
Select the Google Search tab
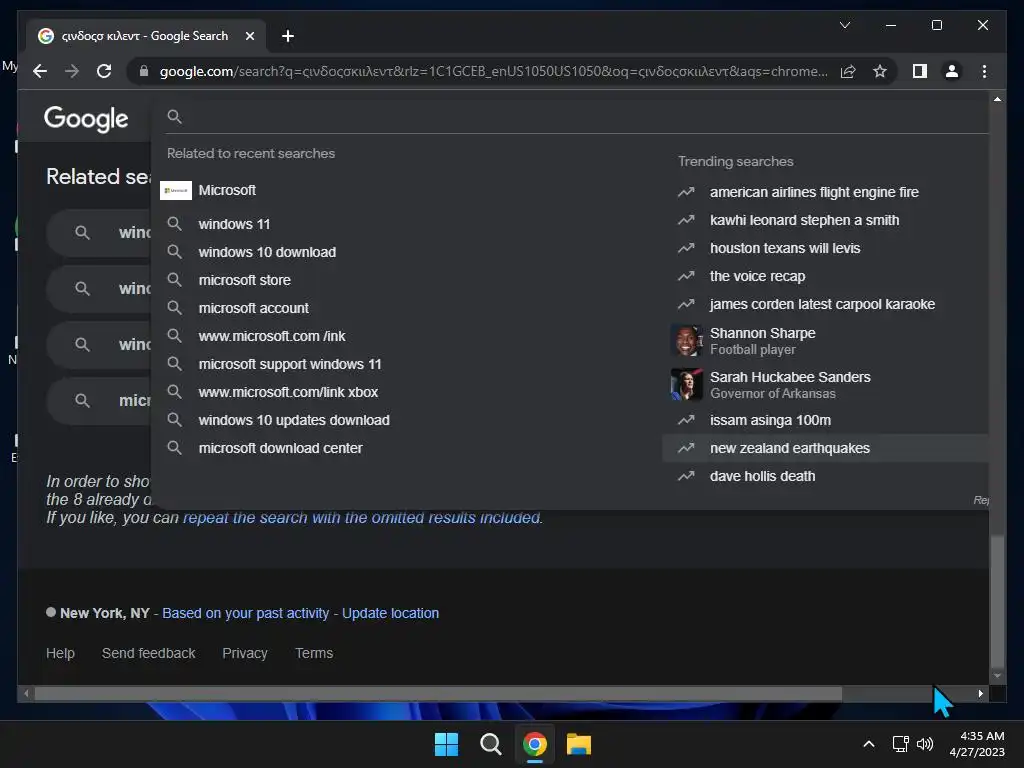pyautogui.click(x=145, y=36)
